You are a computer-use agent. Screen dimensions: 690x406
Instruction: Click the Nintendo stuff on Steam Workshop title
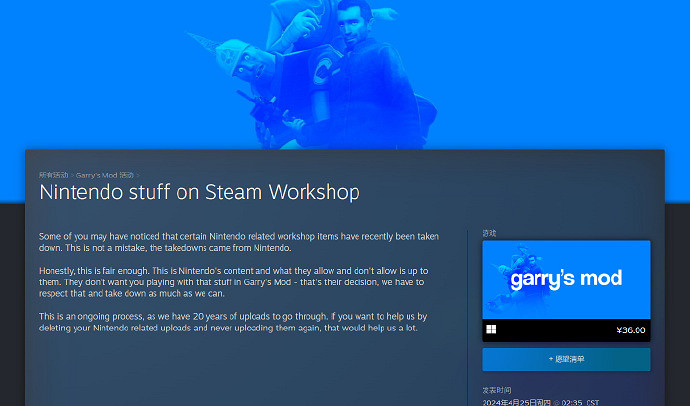click(199, 192)
